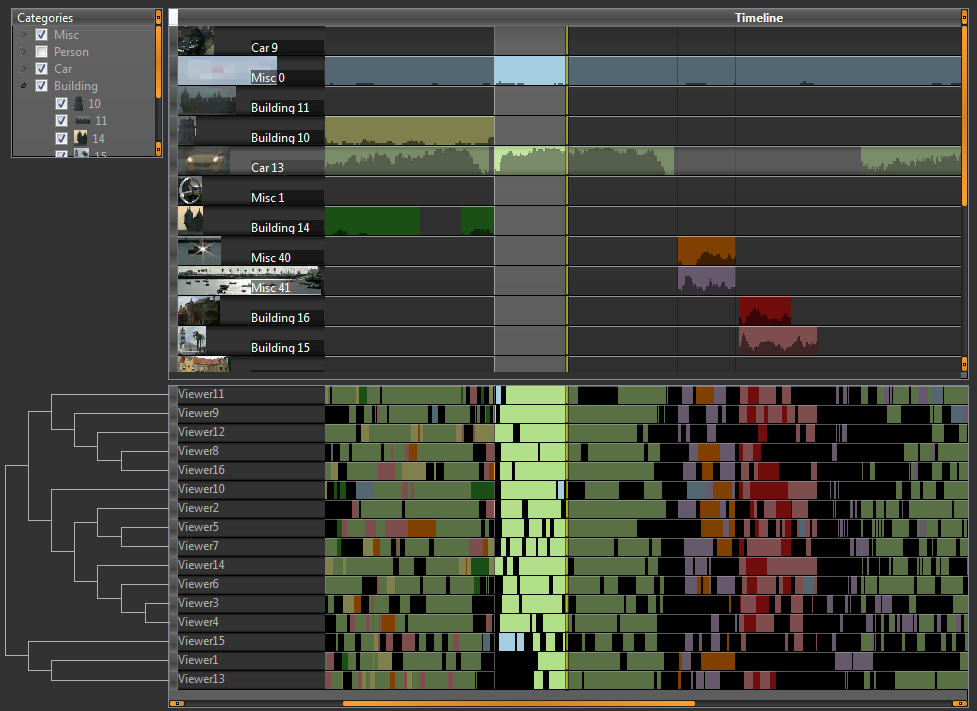Screen dimensions: 977x711
Task: Uncheck the Building 11 sub-item checkbox
Action: click(x=61, y=121)
